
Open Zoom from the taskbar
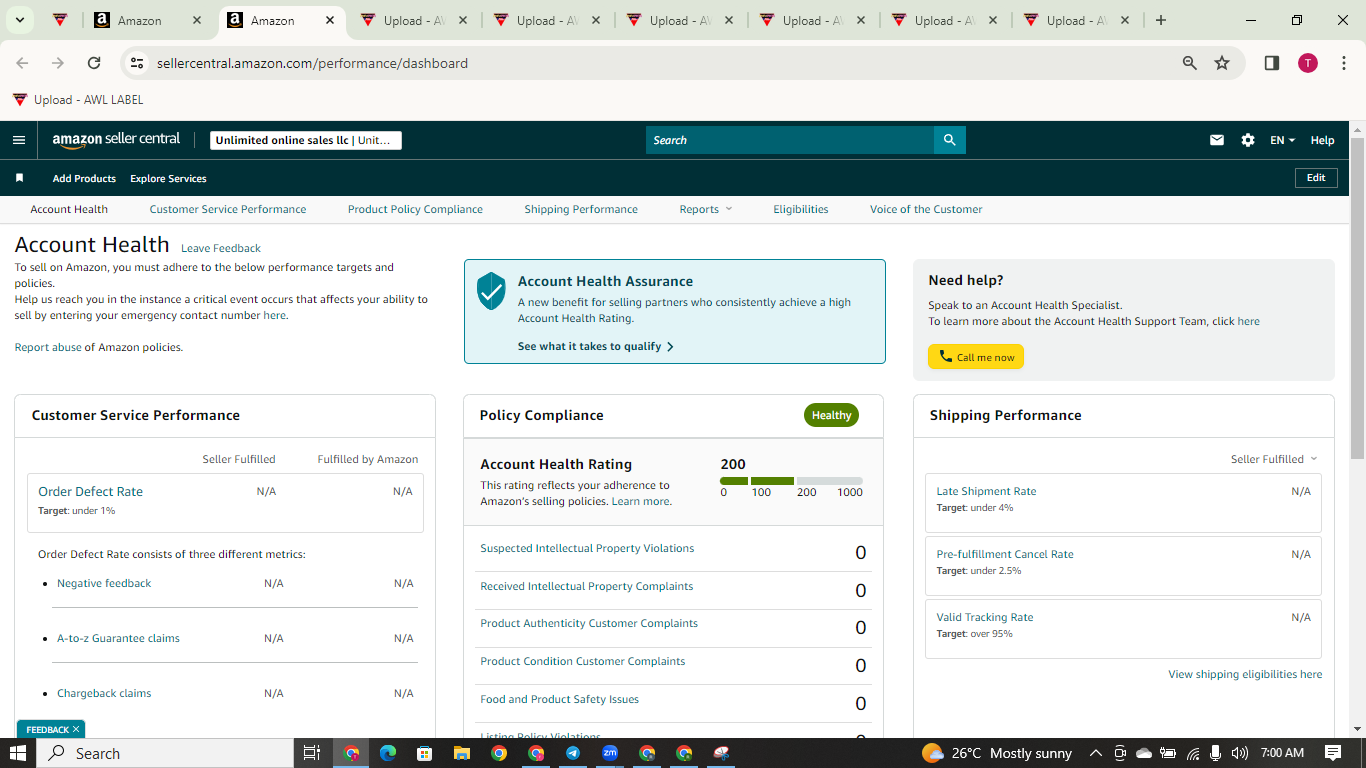[610, 753]
